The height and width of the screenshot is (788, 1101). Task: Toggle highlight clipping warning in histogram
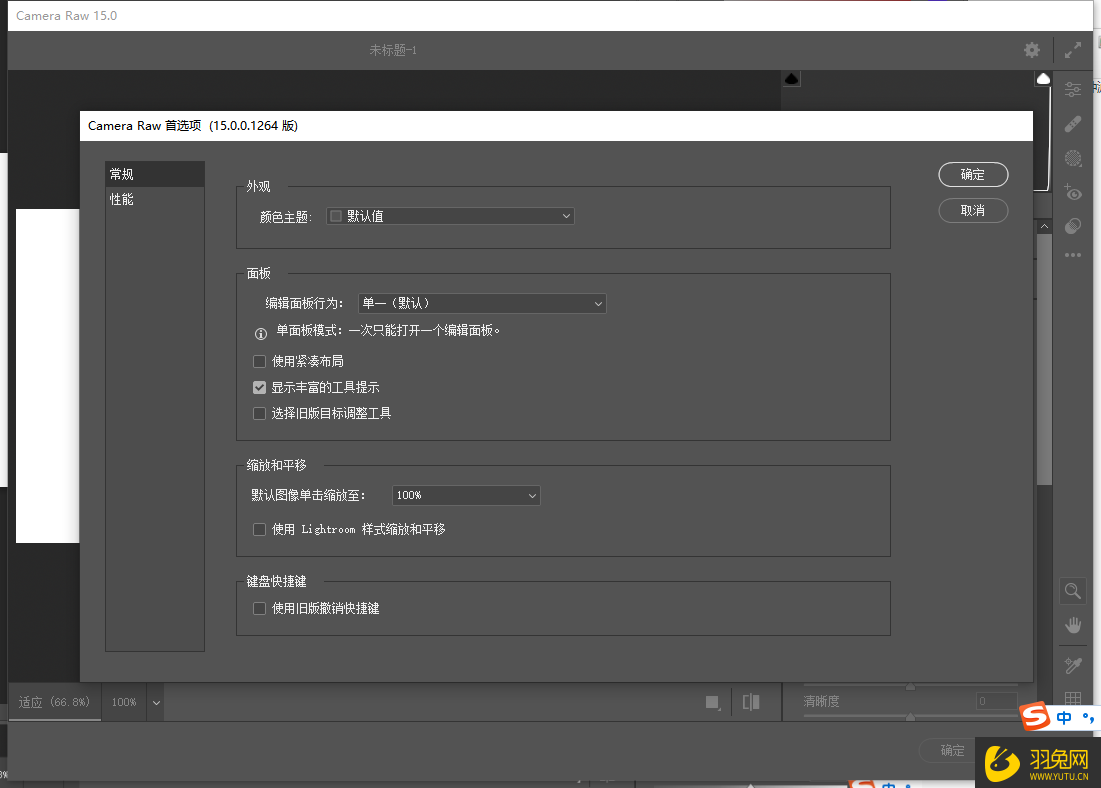click(x=1043, y=79)
